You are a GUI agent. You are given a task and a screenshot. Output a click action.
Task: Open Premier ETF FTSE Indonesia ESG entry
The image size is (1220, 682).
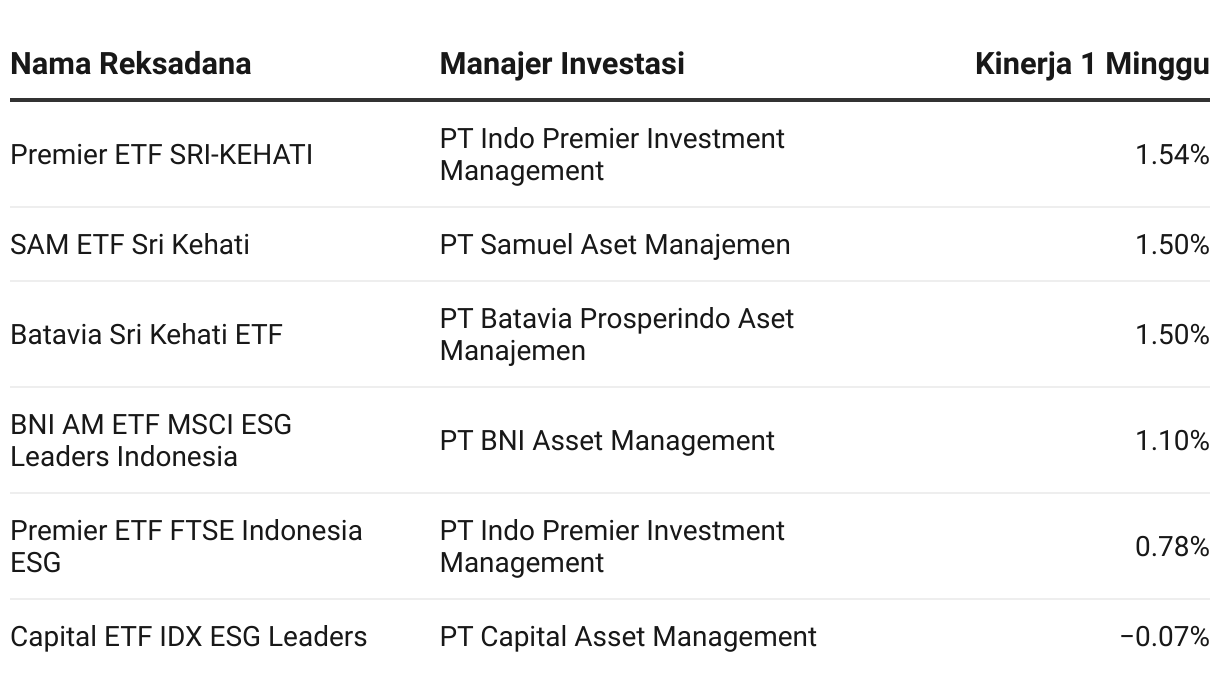[x=186, y=547]
